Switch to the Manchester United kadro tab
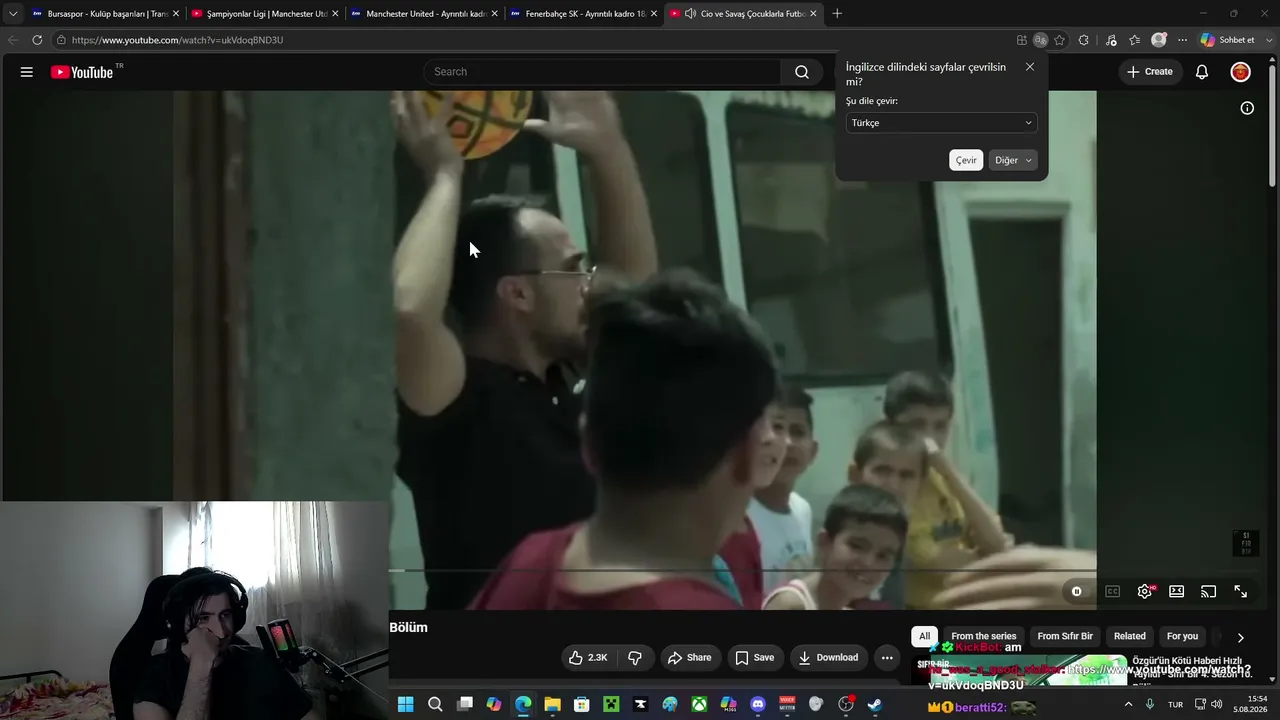This screenshot has width=1280, height=720. pos(423,14)
